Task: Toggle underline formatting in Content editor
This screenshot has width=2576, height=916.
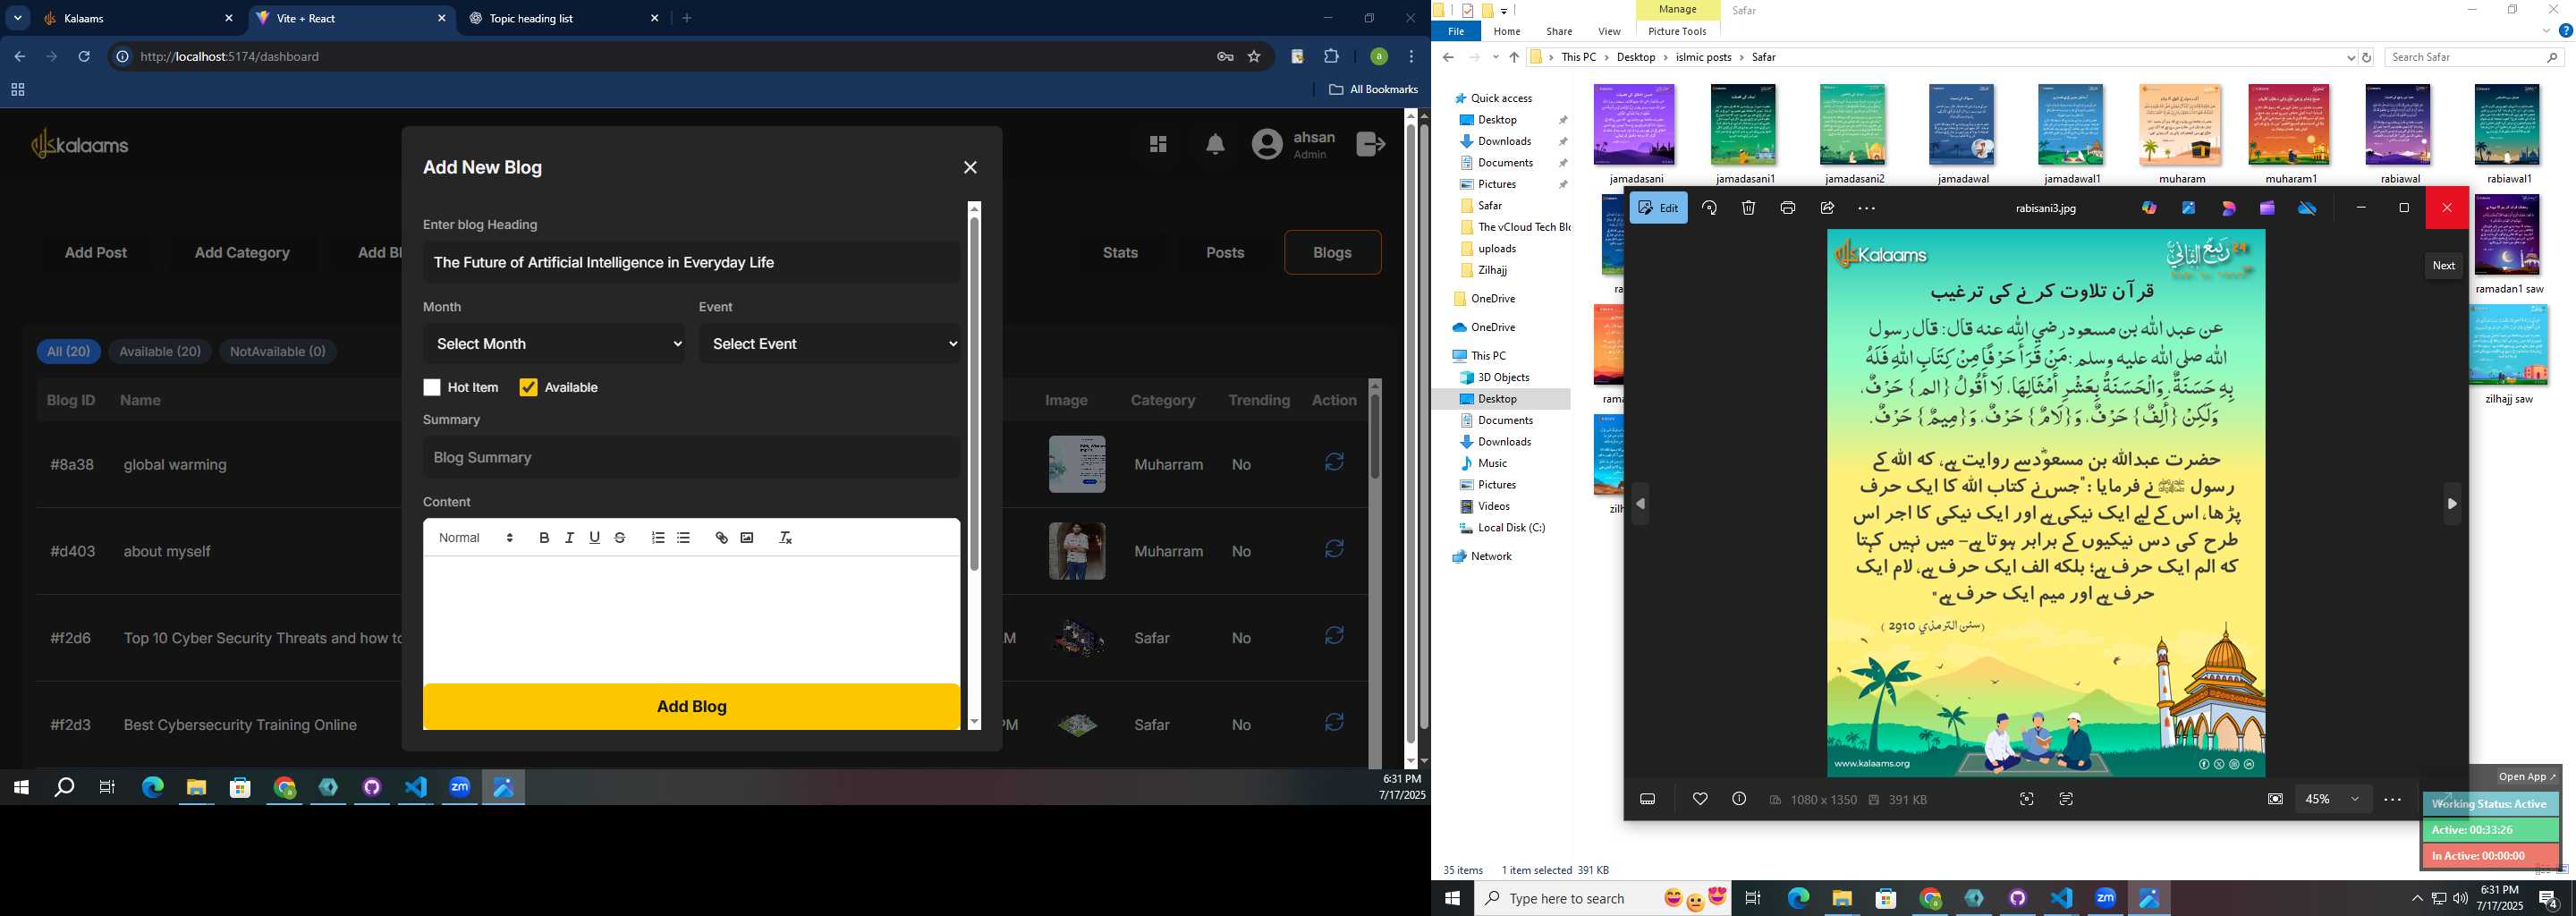Action: point(594,538)
